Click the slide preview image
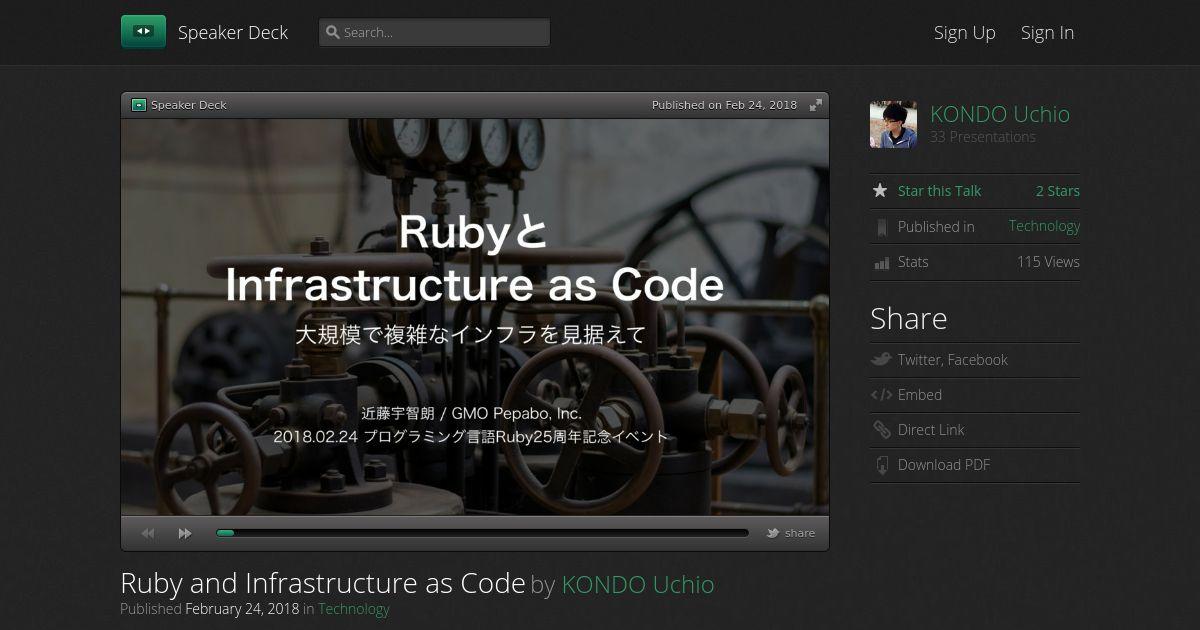Screen dimensions: 1200x630 point(475,317)
